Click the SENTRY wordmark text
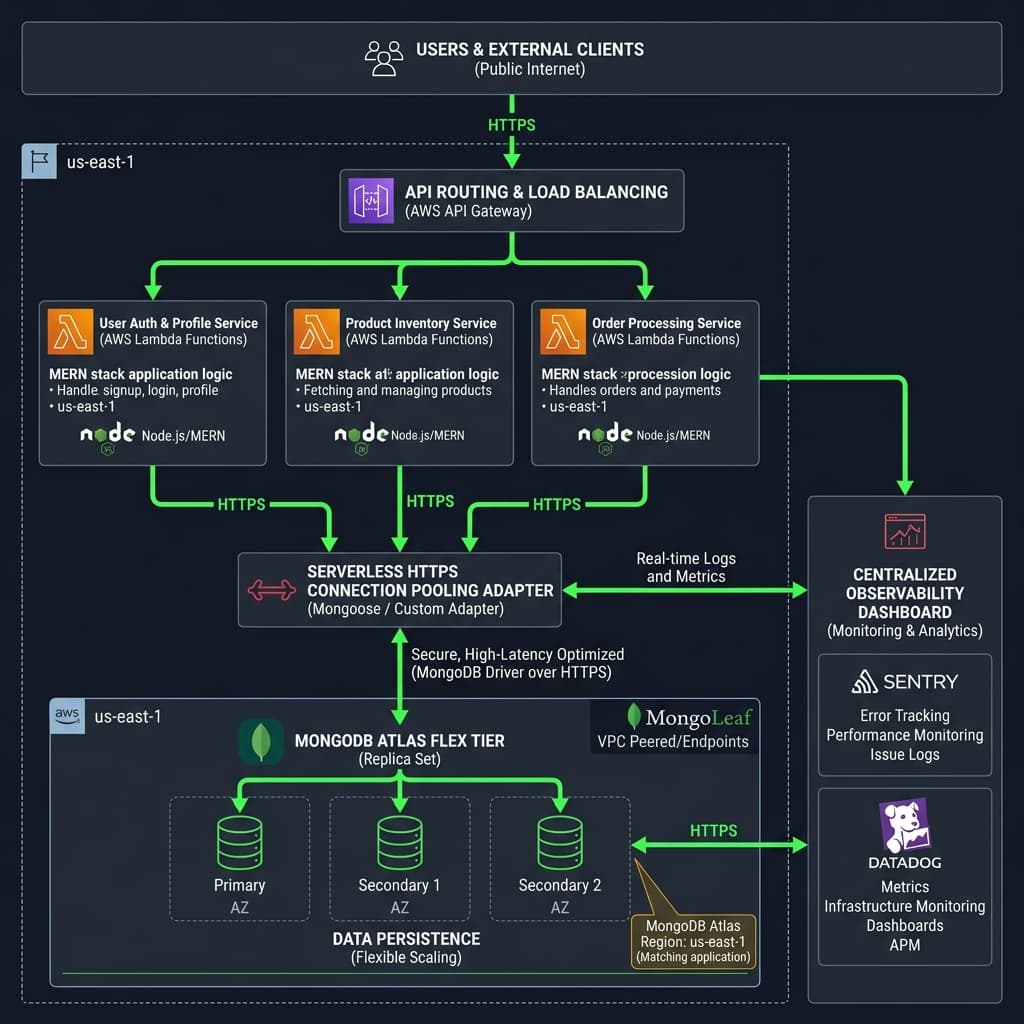 tap(920, 682)
